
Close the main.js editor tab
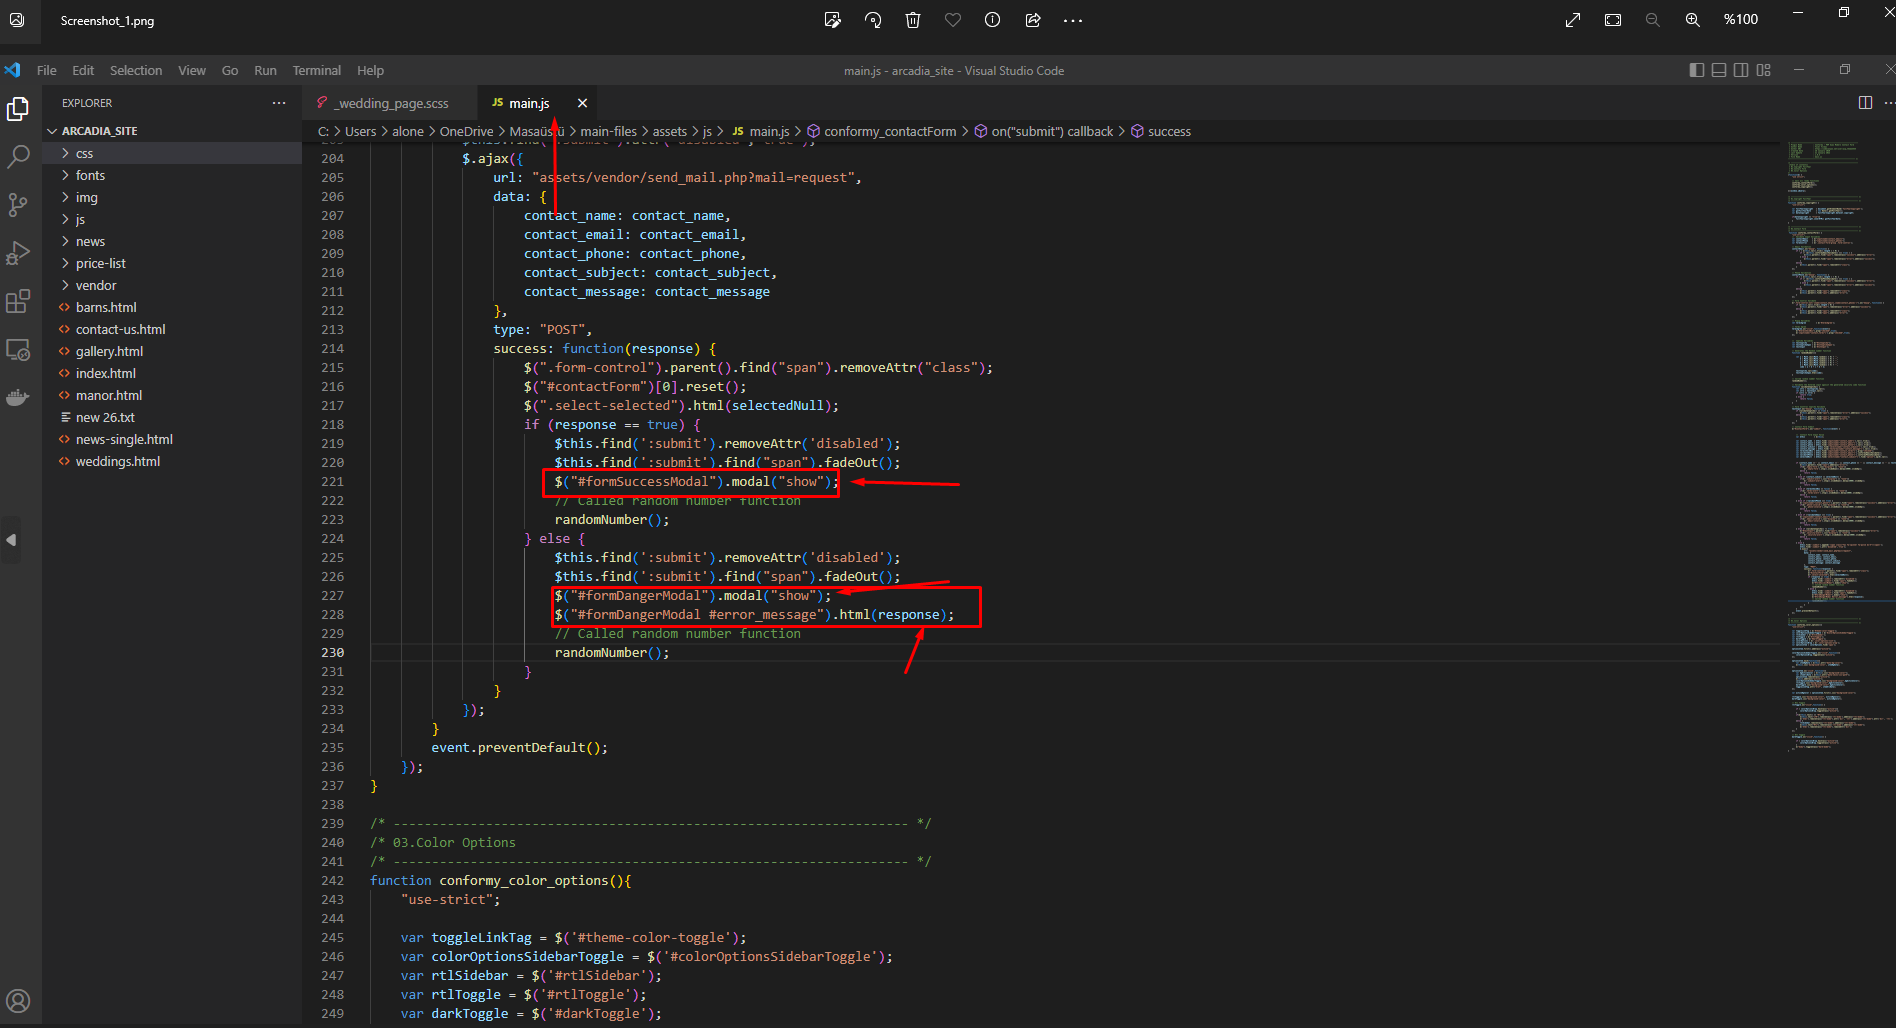click(582, 103)
